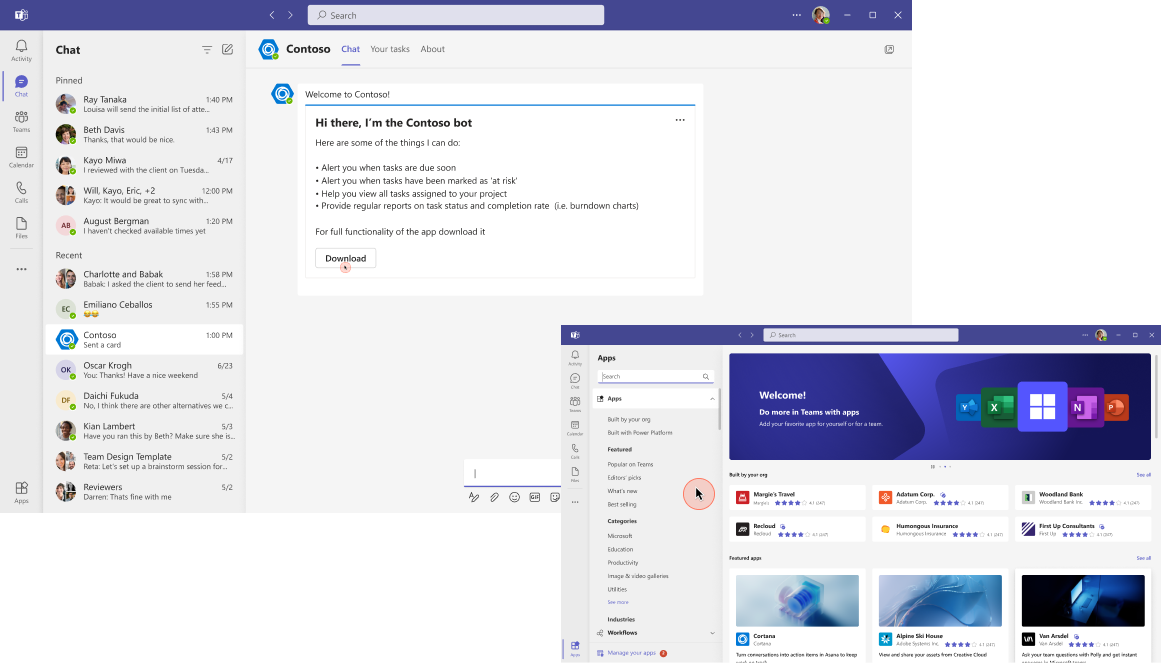Viewport: 1161px width, 663px height.
Task: Click the Alpine Ski House thumbnail
Action: click(x=940, y=601)
